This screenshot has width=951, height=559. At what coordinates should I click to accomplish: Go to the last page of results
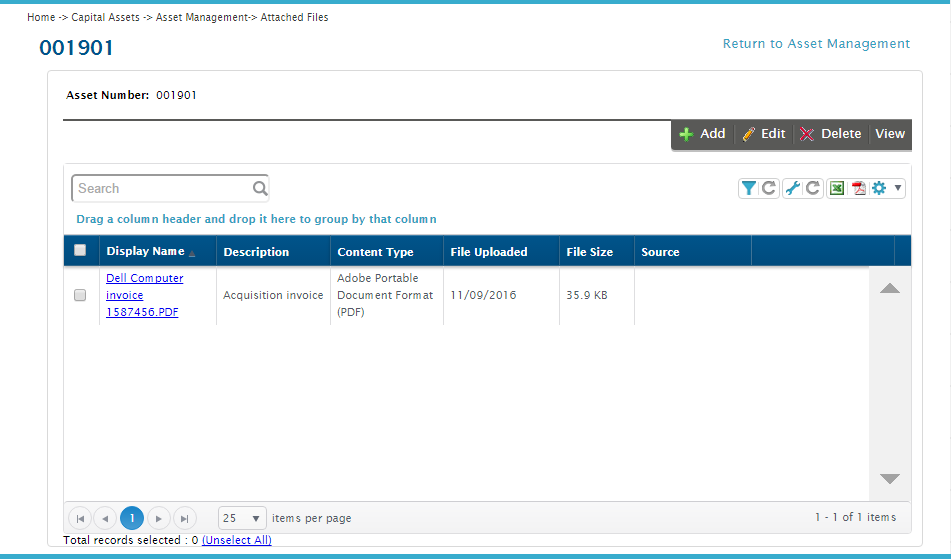184,518
